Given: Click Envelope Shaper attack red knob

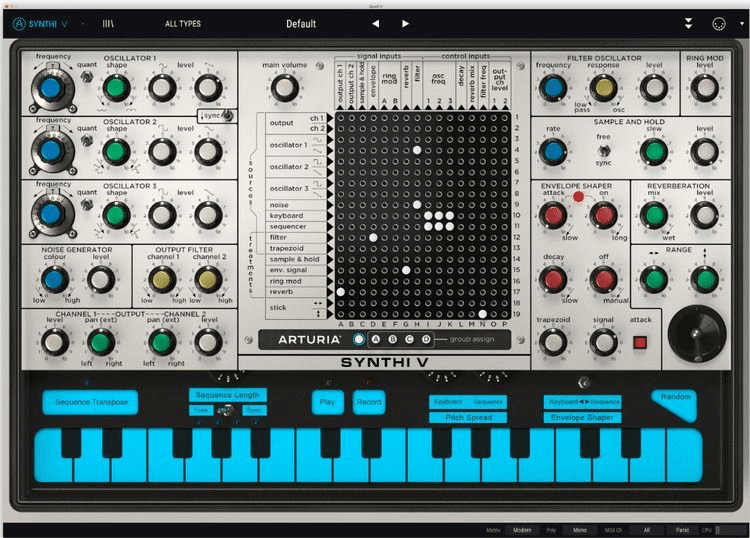Looking at the screenshot, I should click(x=553, y=215).
